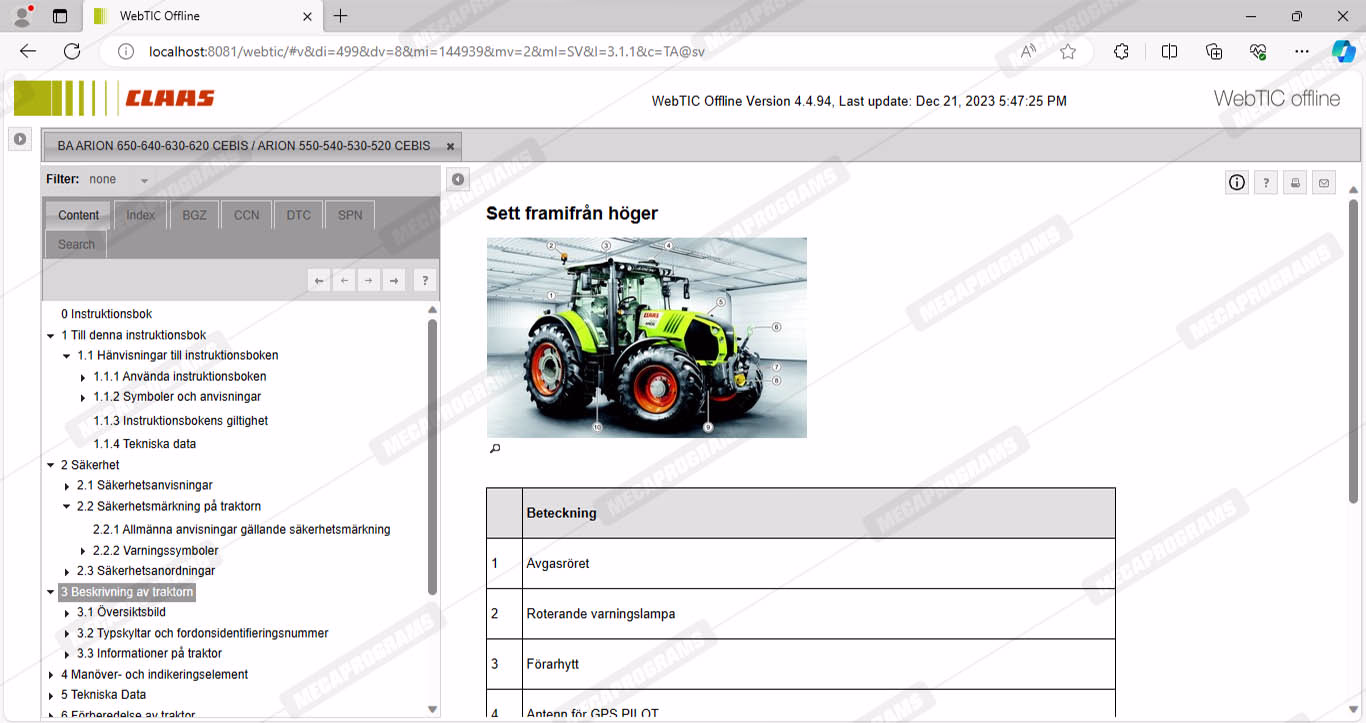The width and height of the screenshot is (1366, 723).
Task: Click the info icon above the document
Action: click(x=1237, y=182)
